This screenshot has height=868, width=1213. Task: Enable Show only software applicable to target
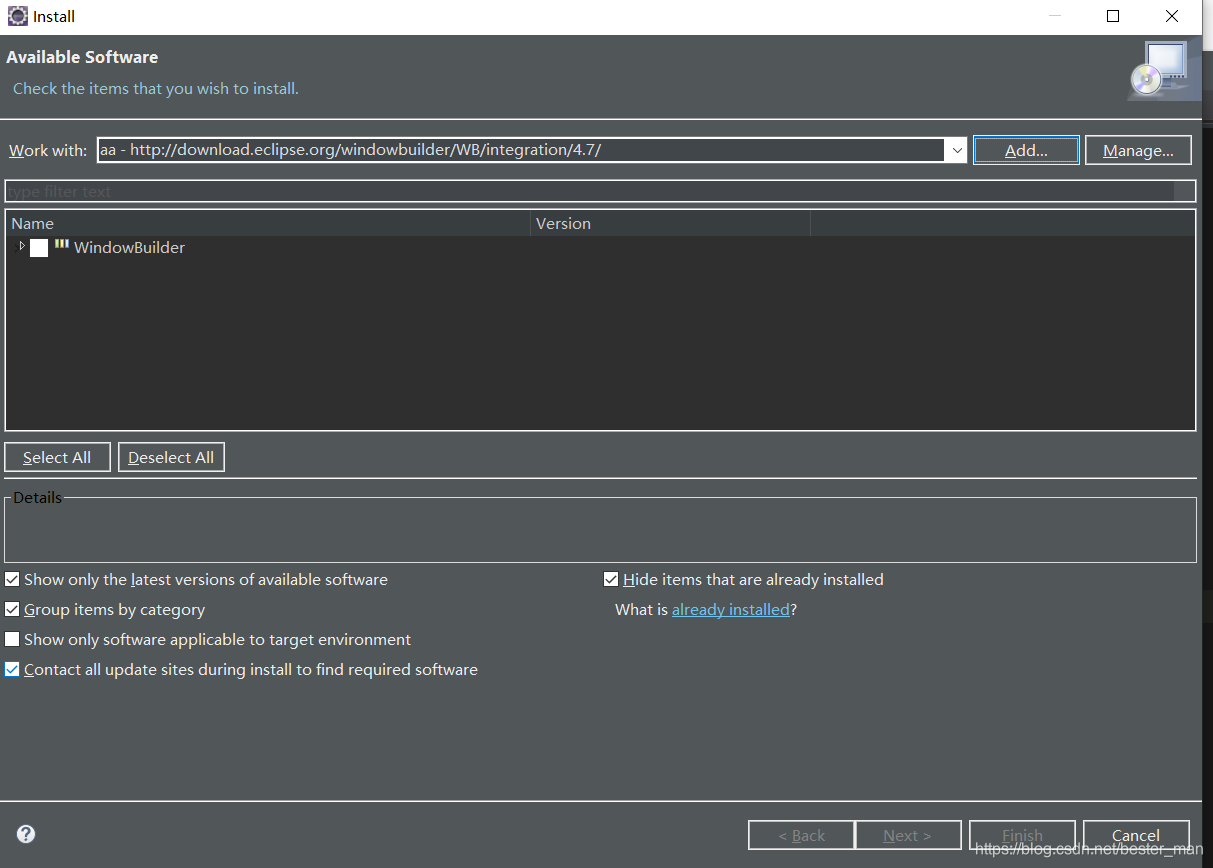(x=12, y=639)
